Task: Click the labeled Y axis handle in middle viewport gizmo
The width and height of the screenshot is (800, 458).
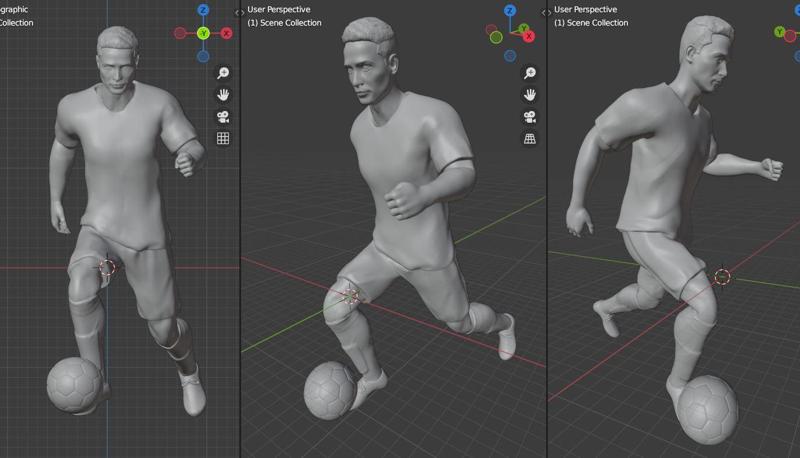Action: click(523, 28)
